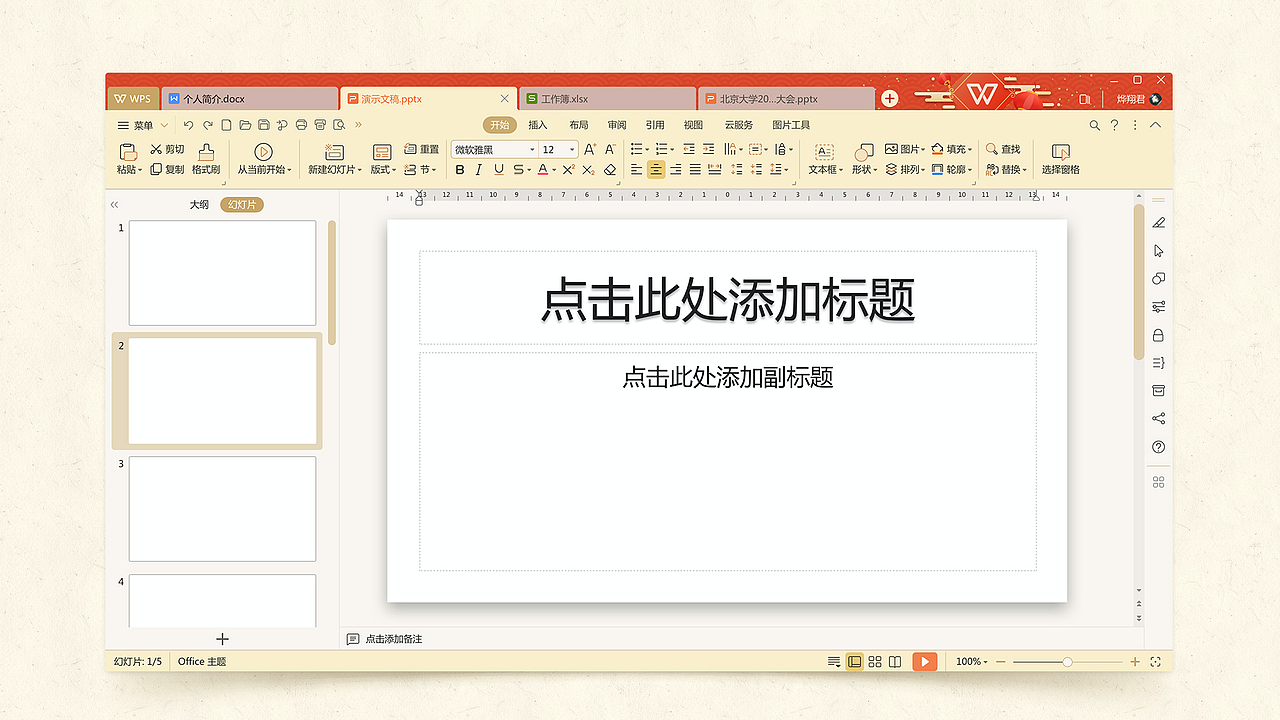Screen dimensions: 1280x720
Task: Click the fit-to-window icon in status bar
Action: coord(1155,662)
